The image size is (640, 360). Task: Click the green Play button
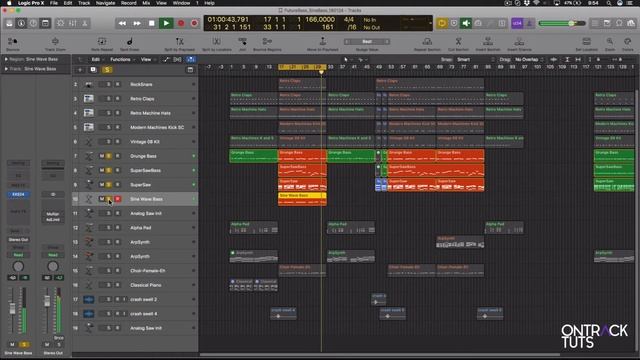click(x=166, y=23)
